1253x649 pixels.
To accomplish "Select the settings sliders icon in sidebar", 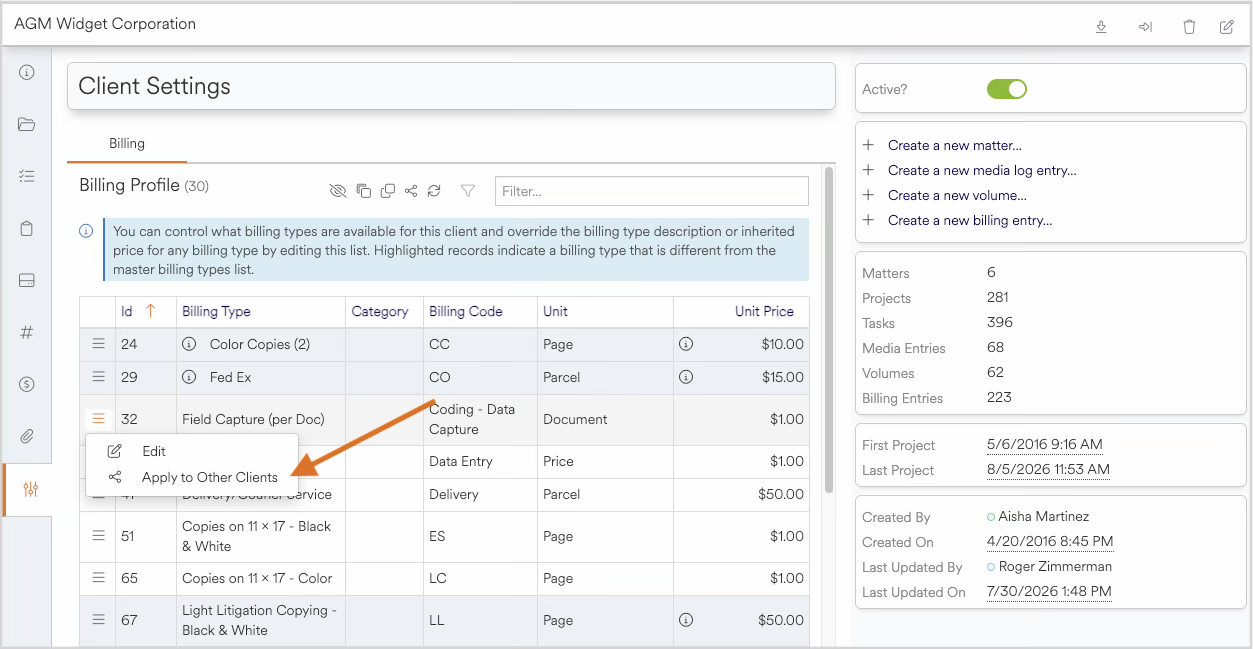I will 30,490.
